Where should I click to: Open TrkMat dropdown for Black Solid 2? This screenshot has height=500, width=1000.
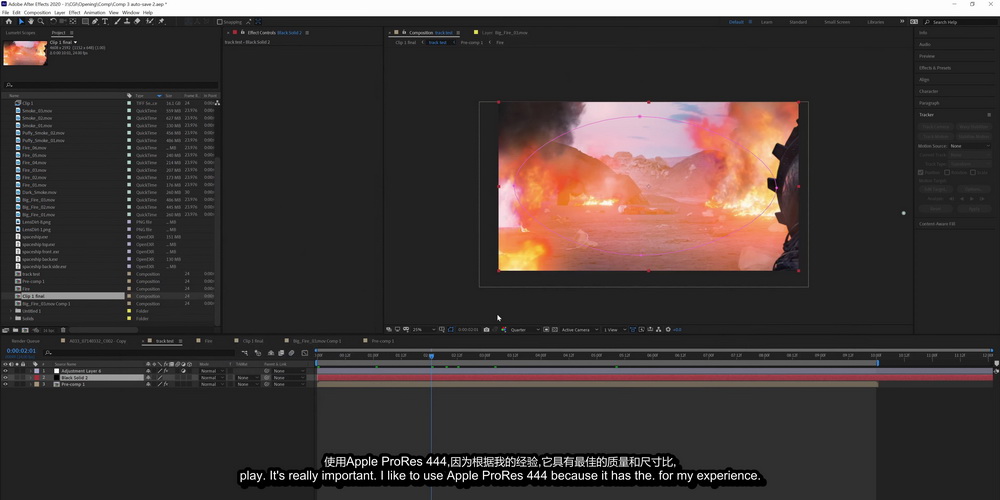pos(248,378)
